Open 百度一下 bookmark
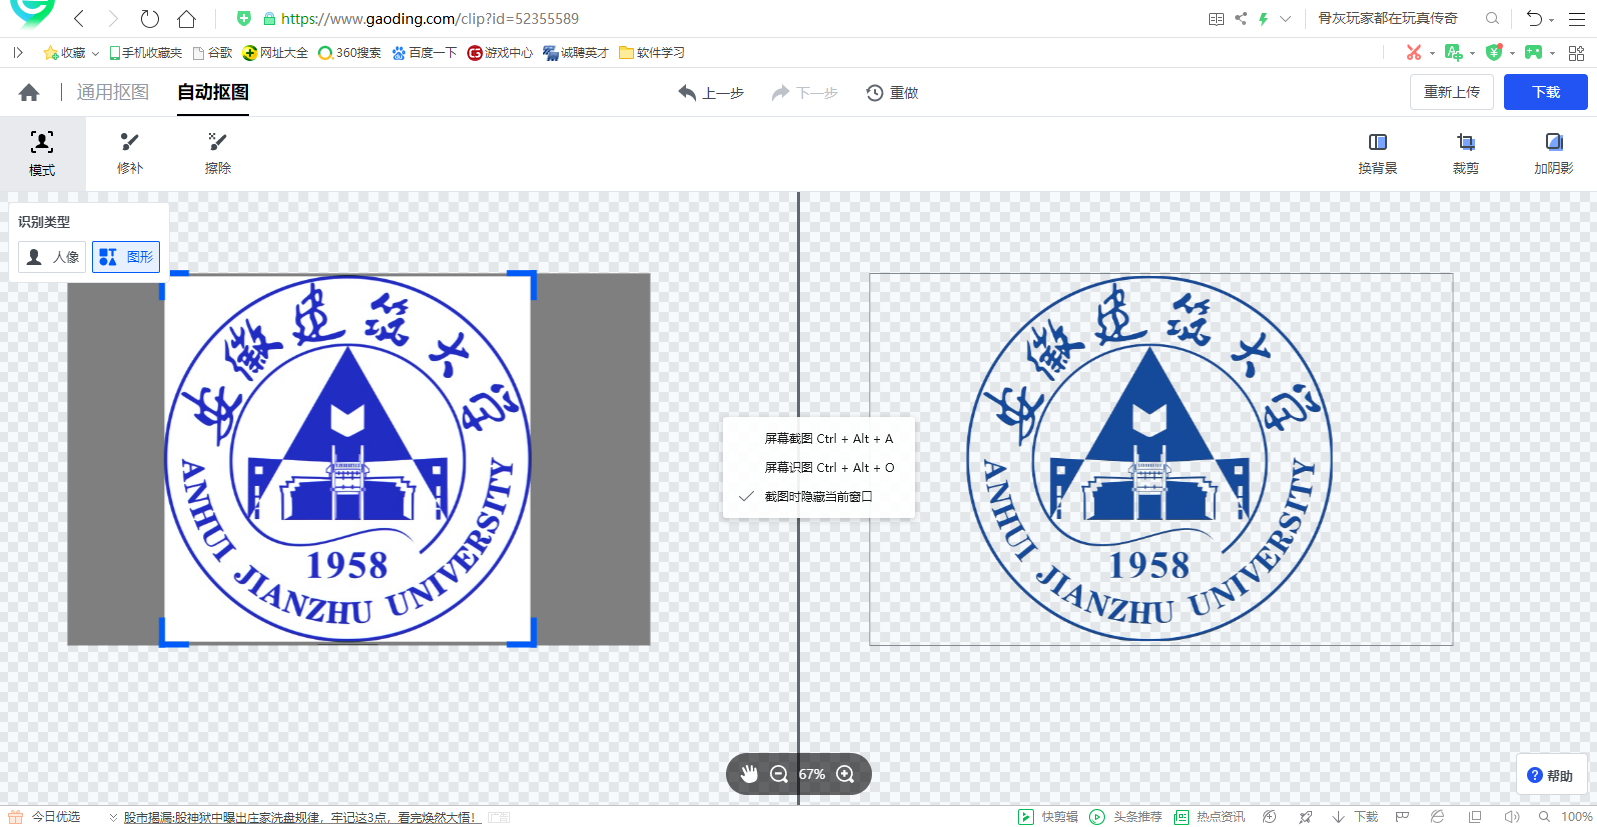 (x=424, y=53)
